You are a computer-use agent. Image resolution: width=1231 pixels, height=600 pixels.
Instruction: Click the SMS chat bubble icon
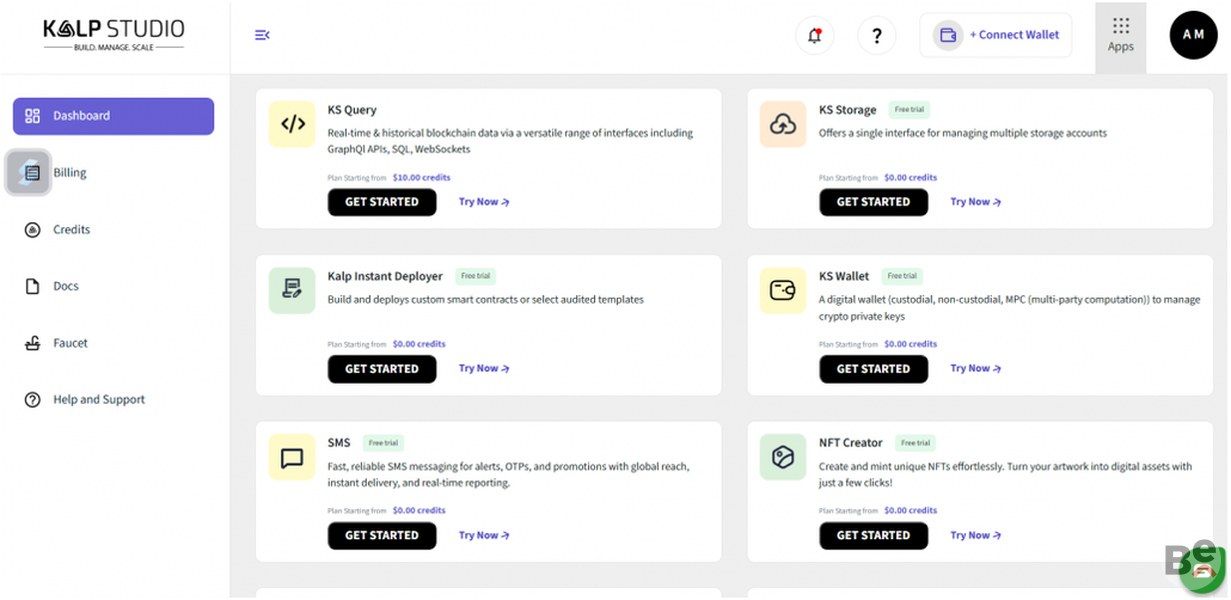(292, 457)
